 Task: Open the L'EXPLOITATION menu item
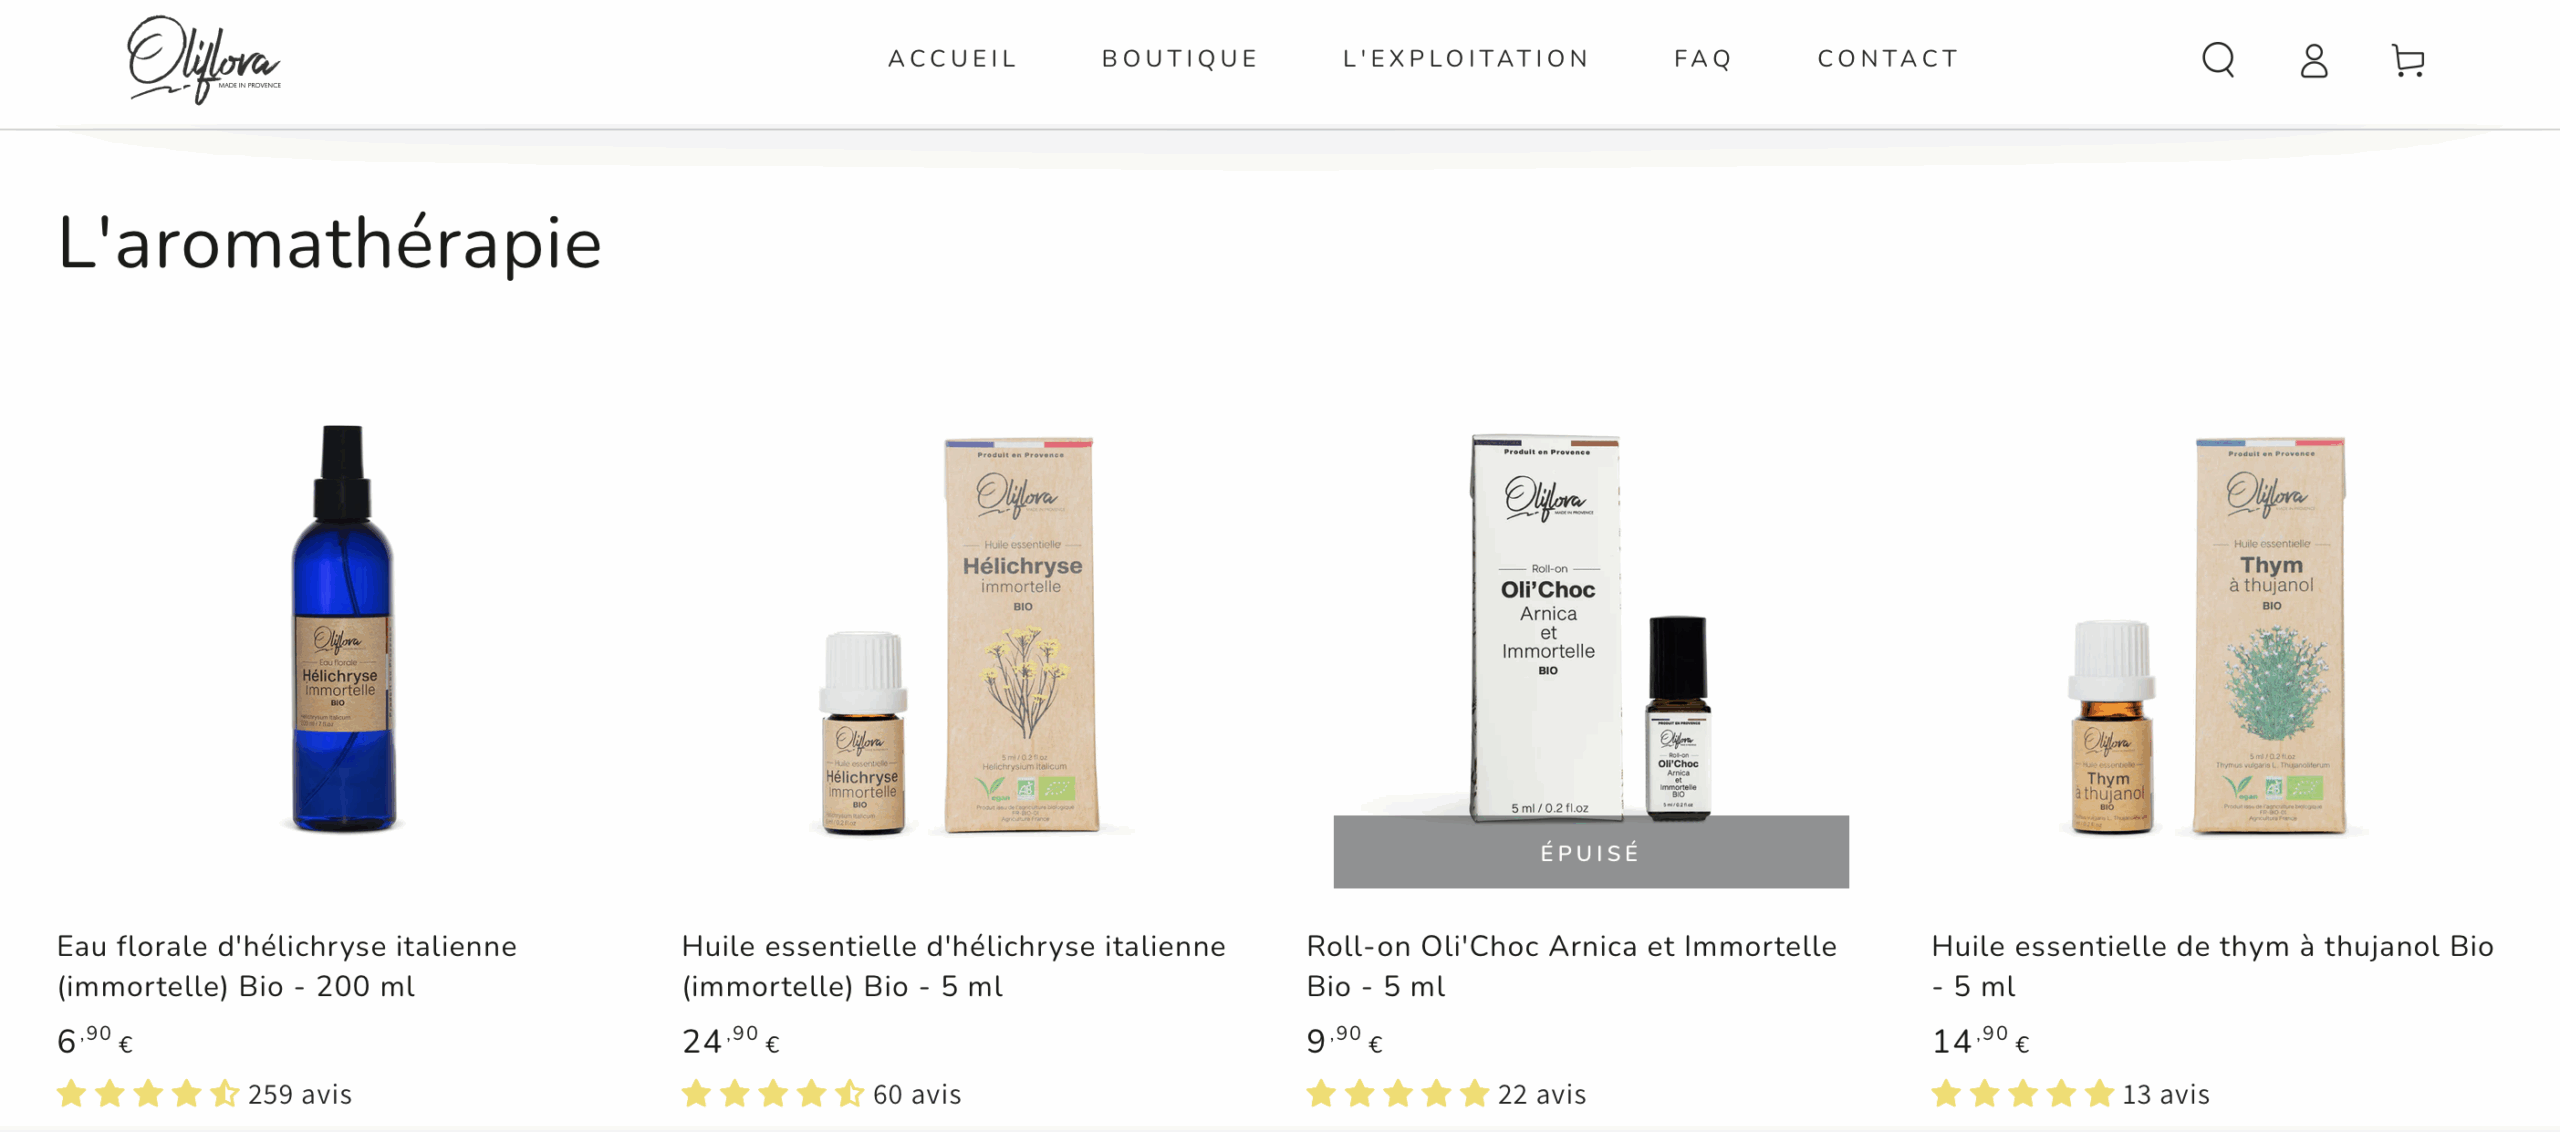pyautogui.click(x=1466, y=59)
